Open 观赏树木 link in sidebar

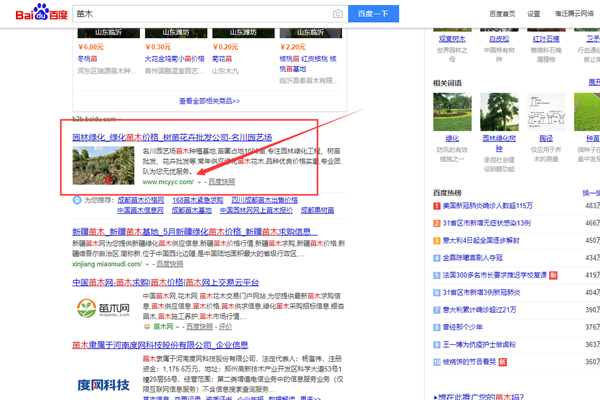tap(452, 39)
